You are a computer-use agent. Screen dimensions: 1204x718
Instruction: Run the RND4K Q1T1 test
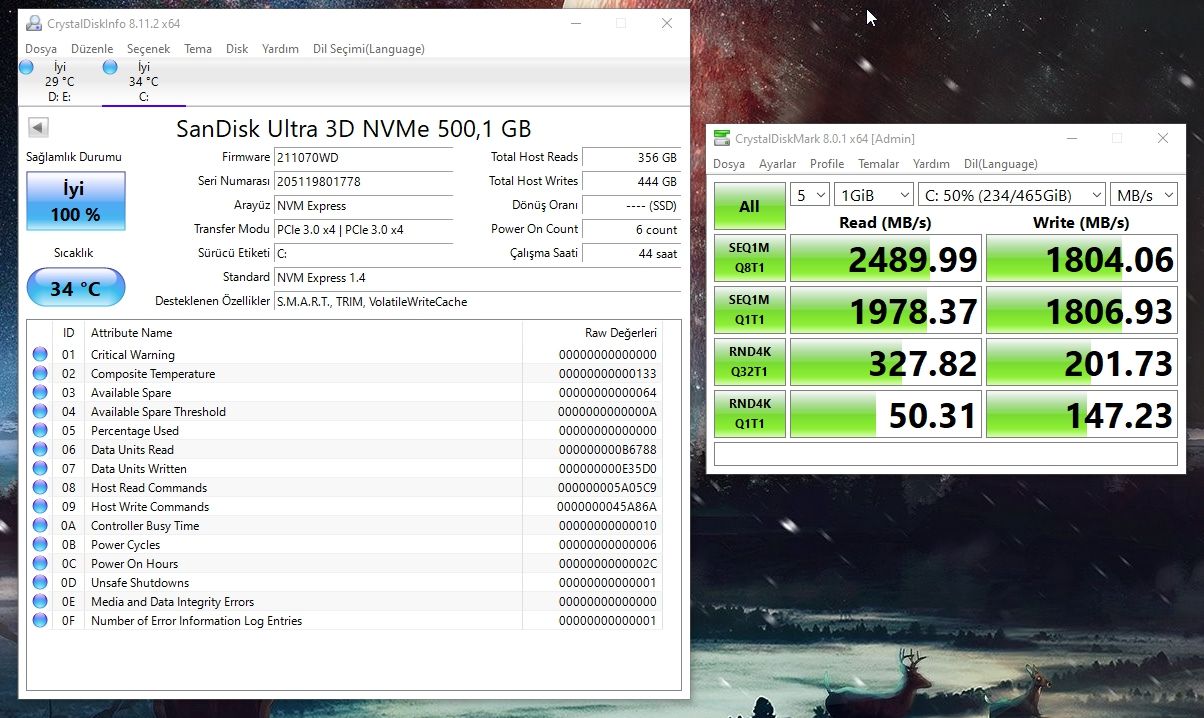(x=749, y=414)
